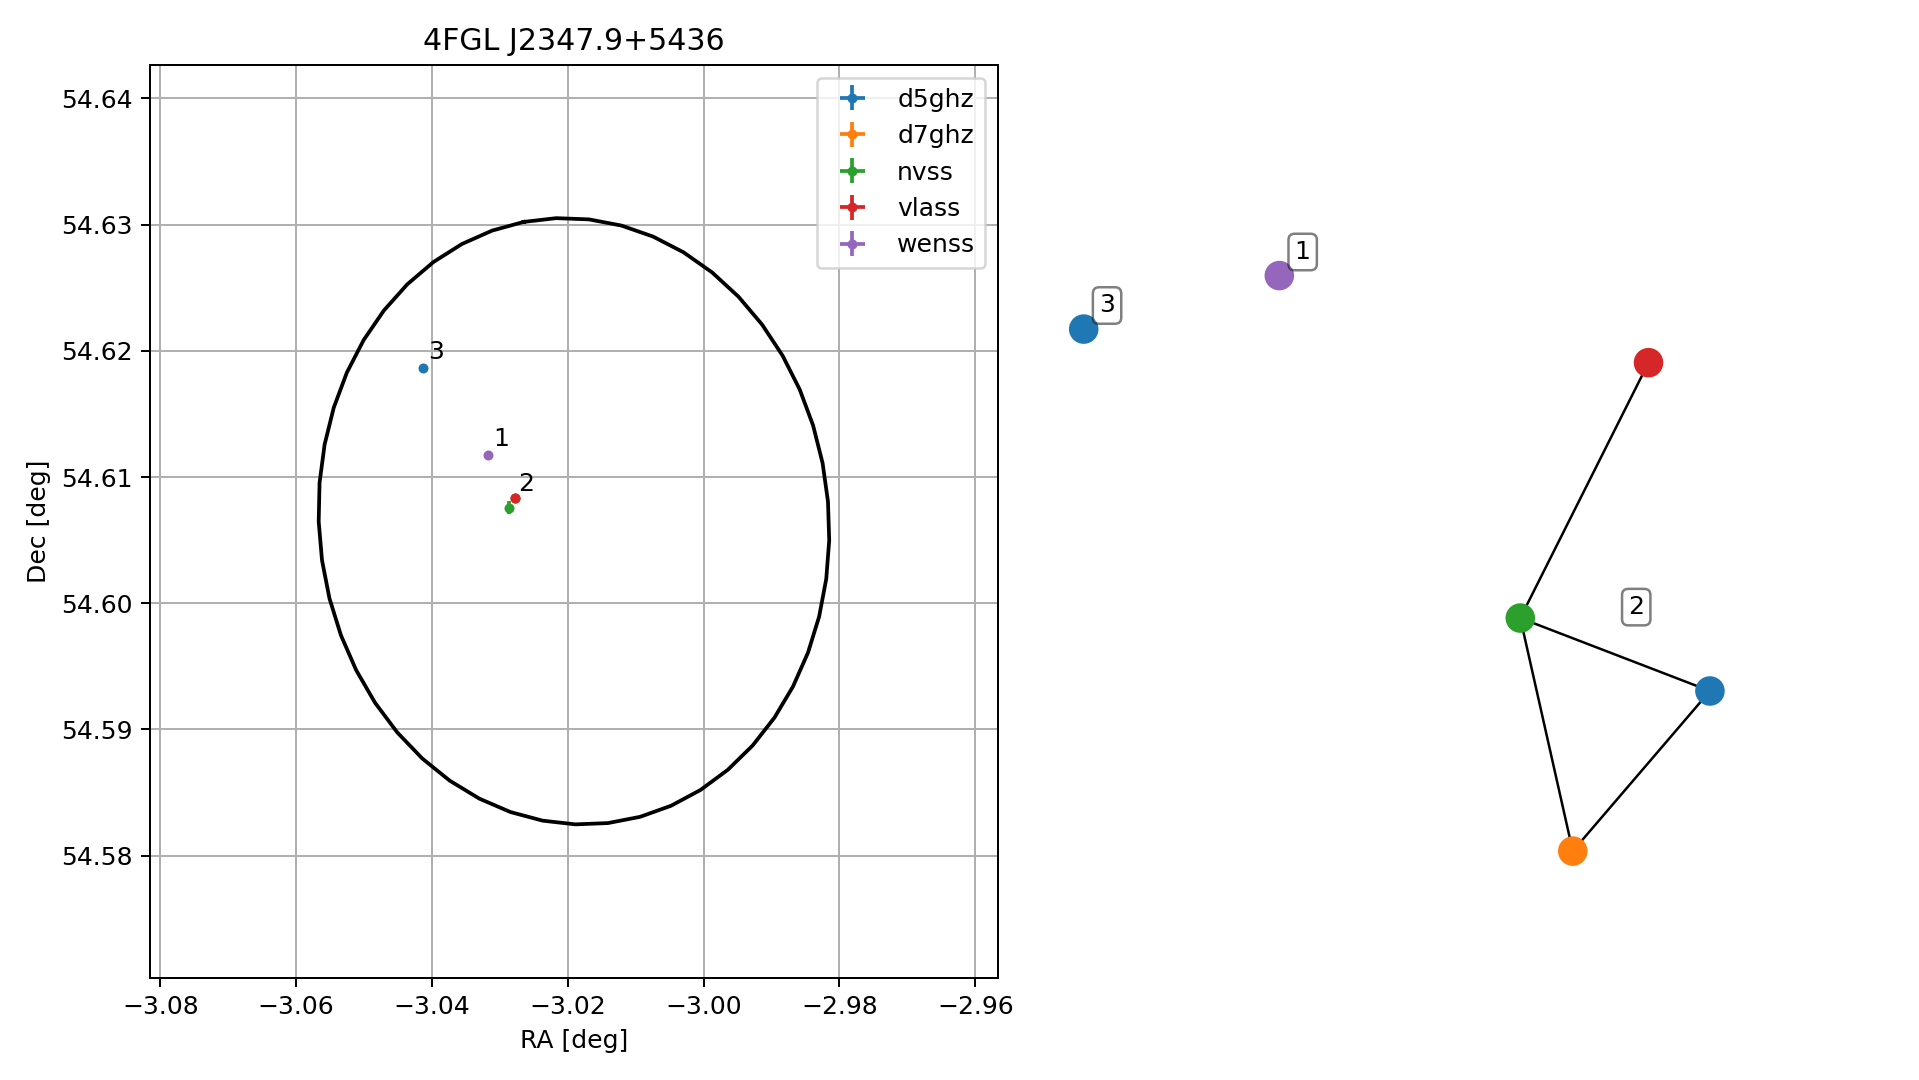Click the boxed label 1 in the graph
The height and width of the screenshot is (1080, 1919).
coord(1302,251)
